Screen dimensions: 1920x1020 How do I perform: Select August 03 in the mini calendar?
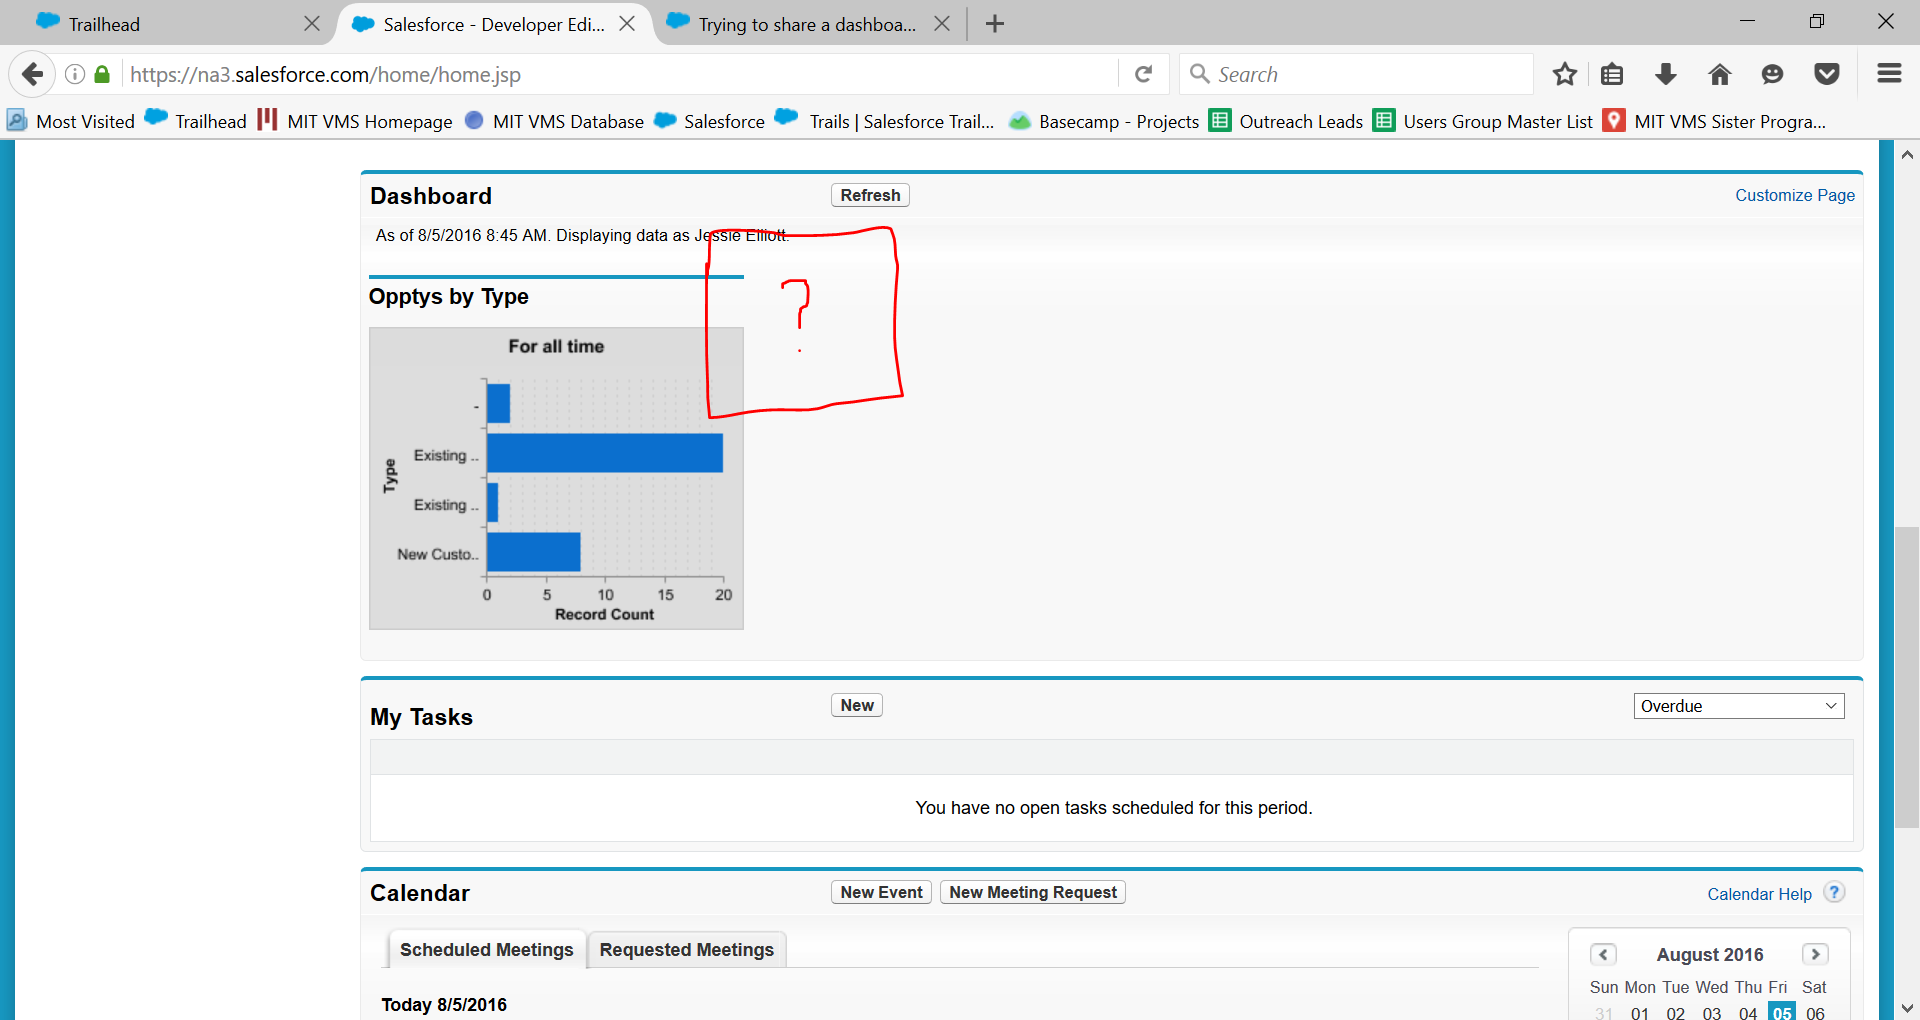point(1712,1012)
